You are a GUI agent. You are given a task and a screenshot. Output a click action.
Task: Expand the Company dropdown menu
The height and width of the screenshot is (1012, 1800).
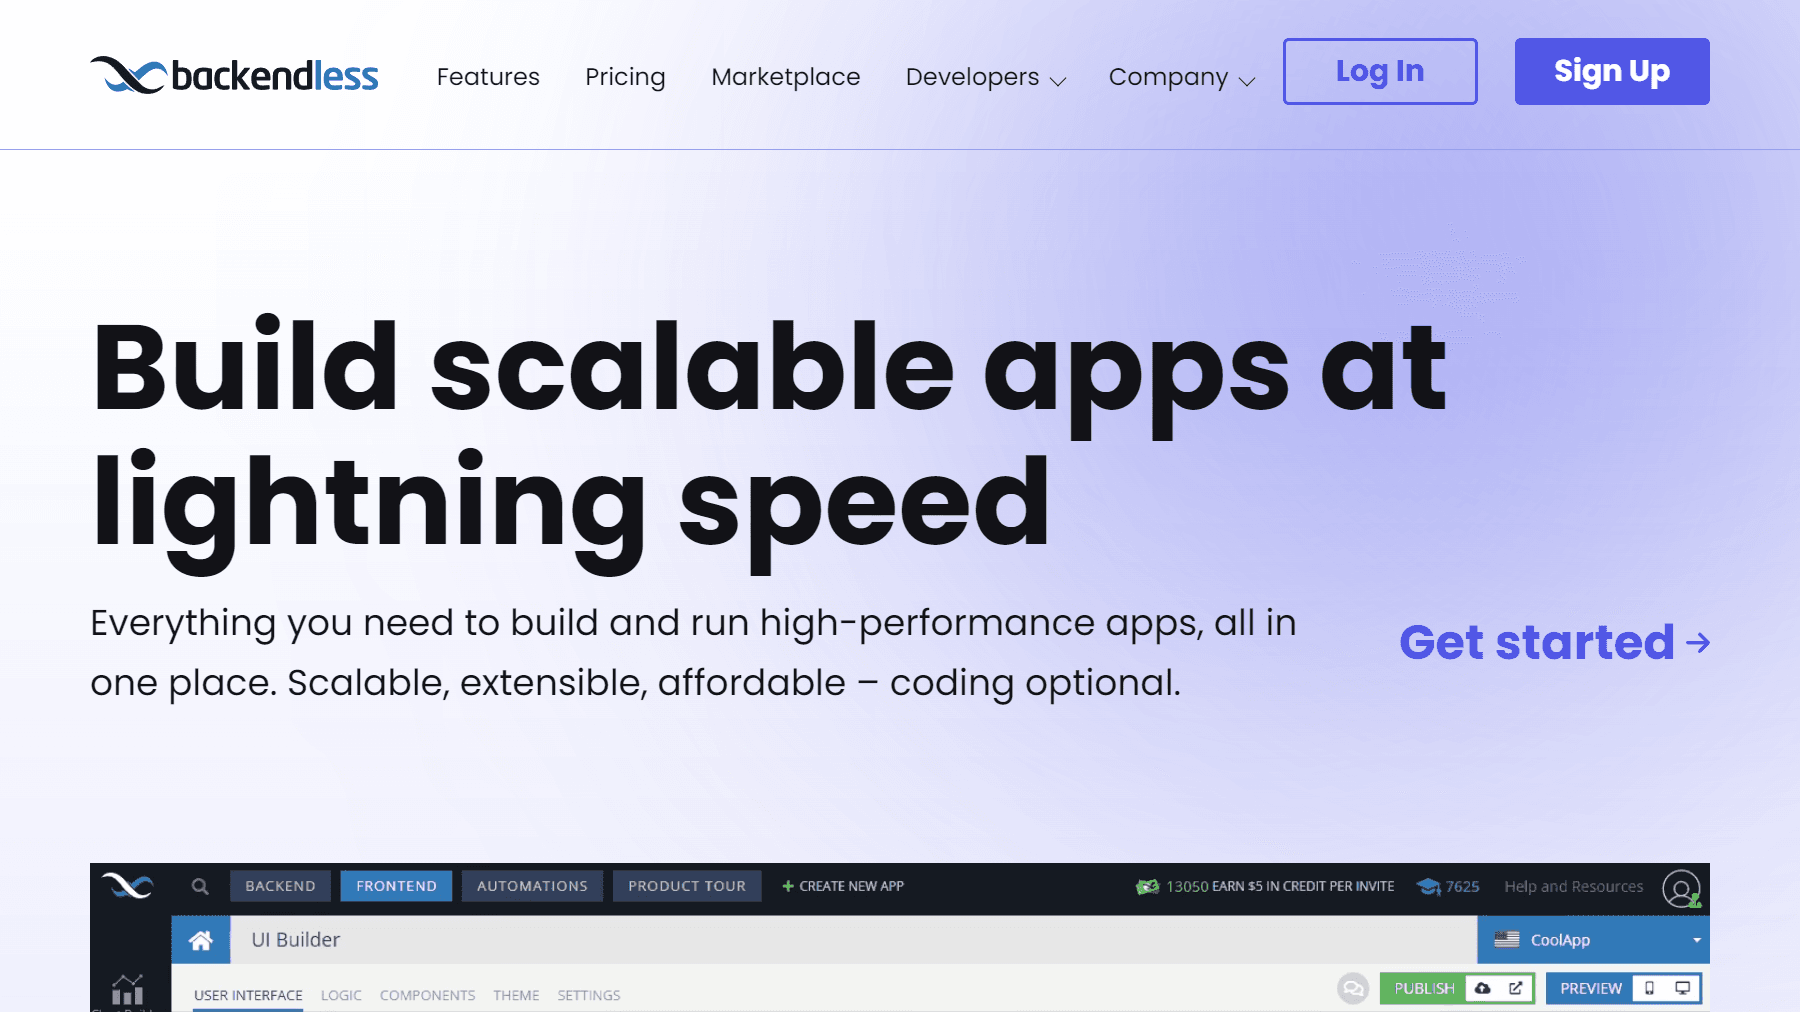(1181, 77)
